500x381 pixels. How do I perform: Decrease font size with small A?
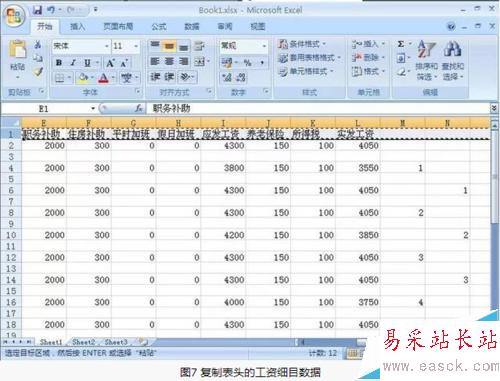pos(124,63)
